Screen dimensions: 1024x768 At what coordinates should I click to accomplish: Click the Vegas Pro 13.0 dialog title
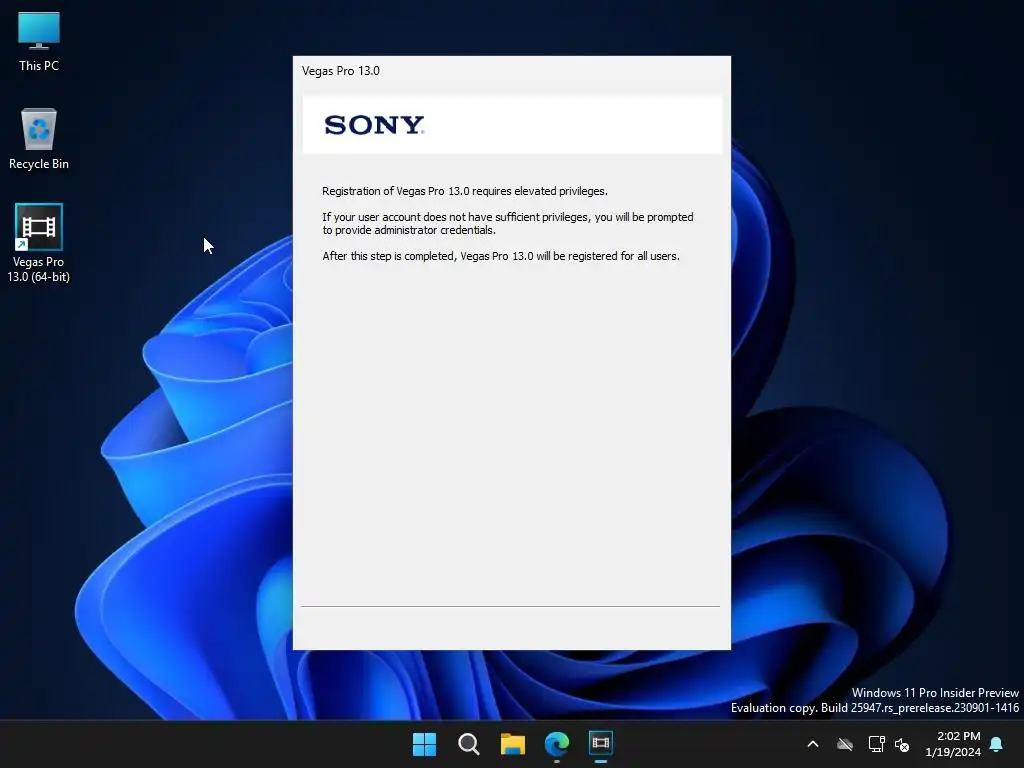340,71
